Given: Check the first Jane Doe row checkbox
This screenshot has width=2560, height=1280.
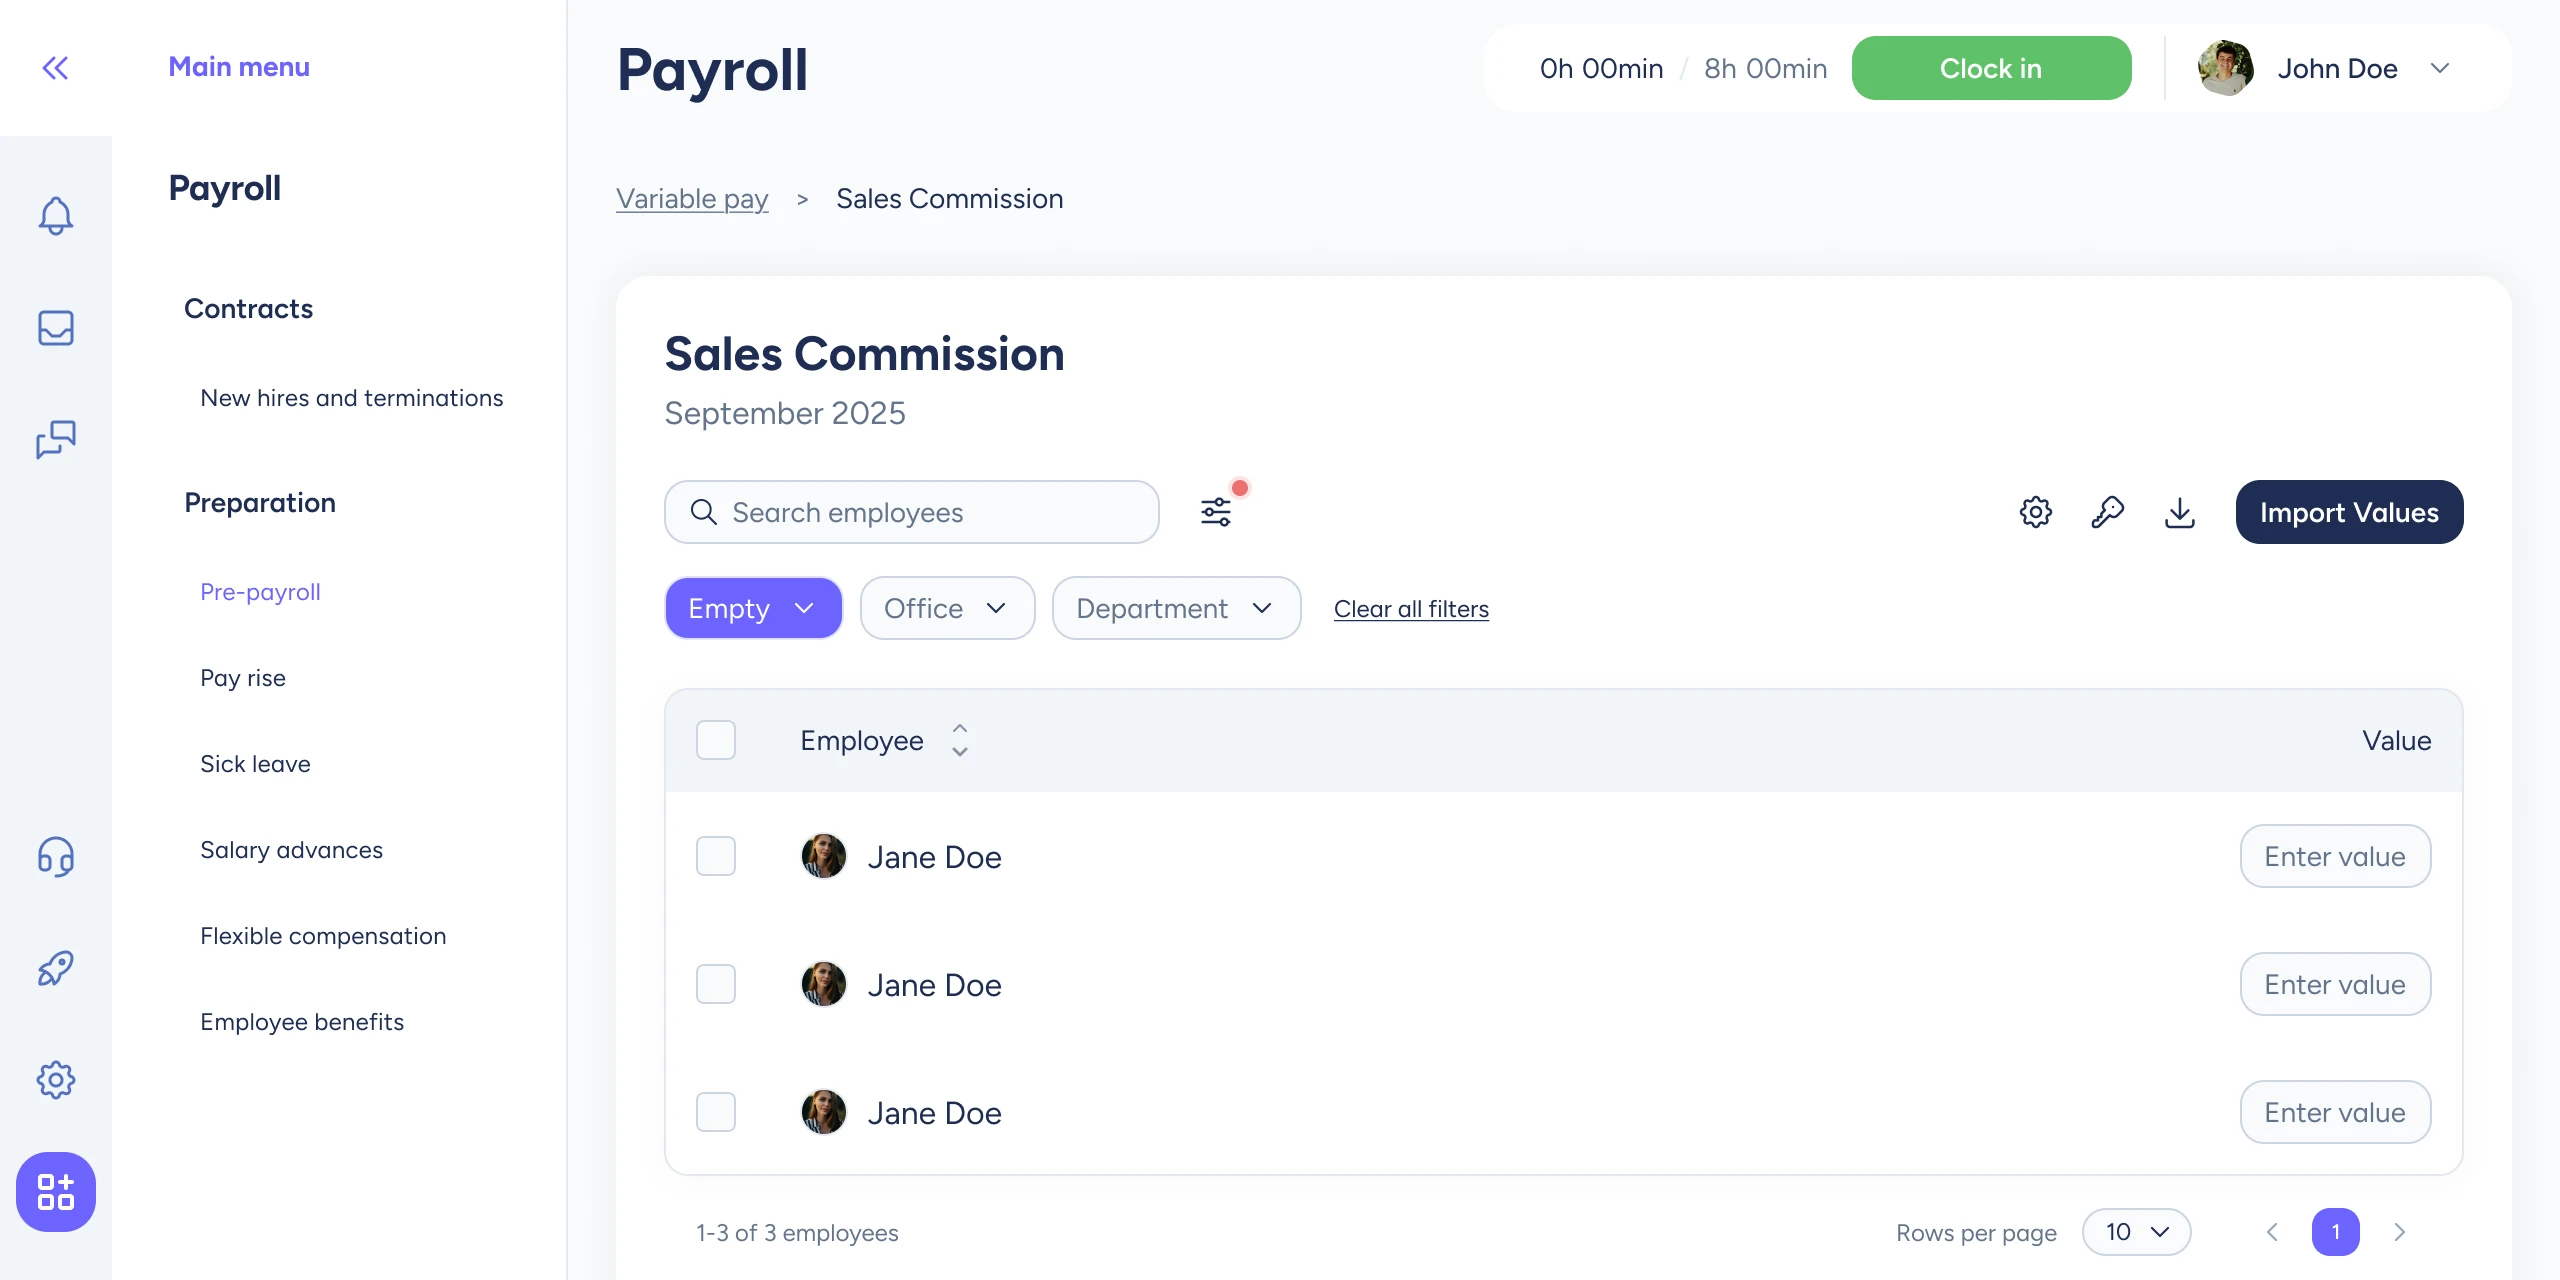Looking at the screenshot, I should 716,856.
